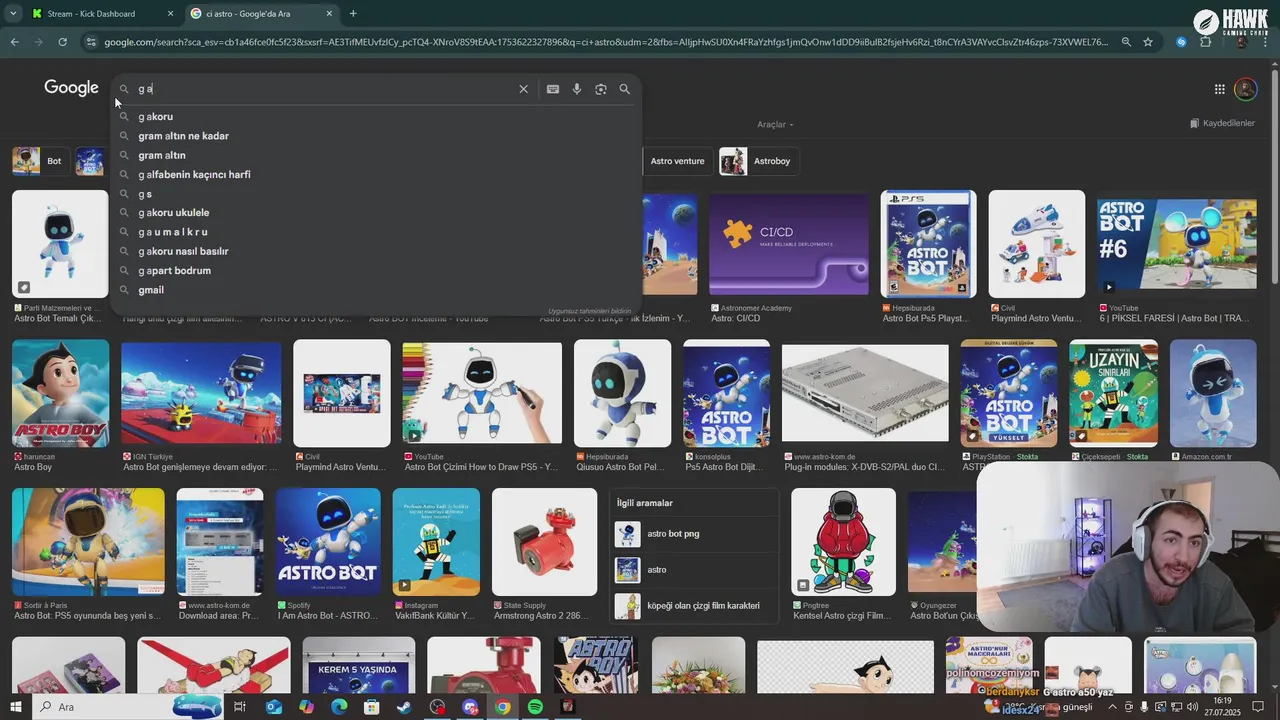The height and width of the screenshot is (720, 1280).
Task: Open the Armstrong Astro 2 pump image
Action: tap(544, 542)
